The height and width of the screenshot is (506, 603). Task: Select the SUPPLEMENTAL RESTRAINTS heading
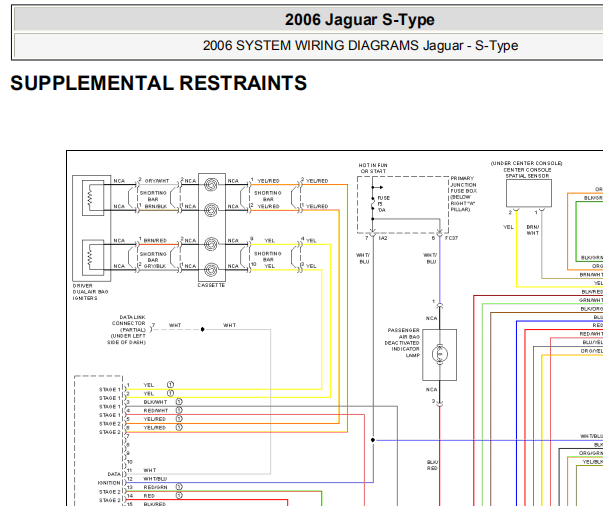point(158,83)
